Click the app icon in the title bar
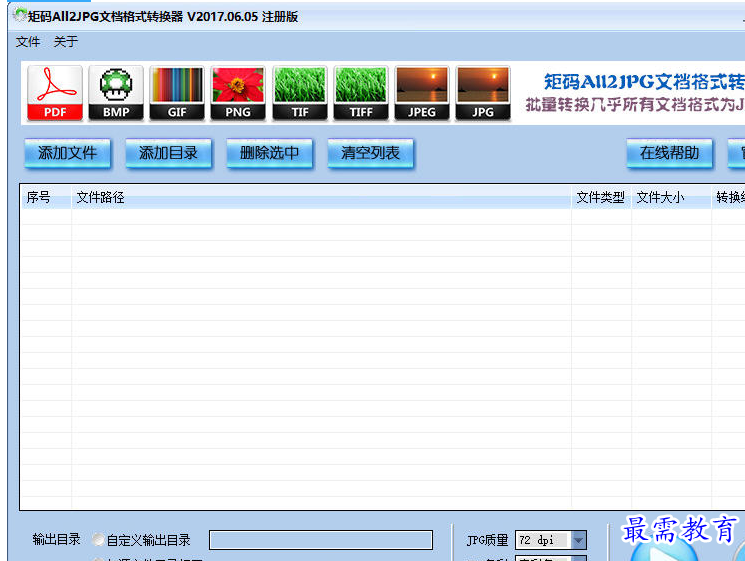Viewport: 745px width, 561px height. [x=19, y=16]
